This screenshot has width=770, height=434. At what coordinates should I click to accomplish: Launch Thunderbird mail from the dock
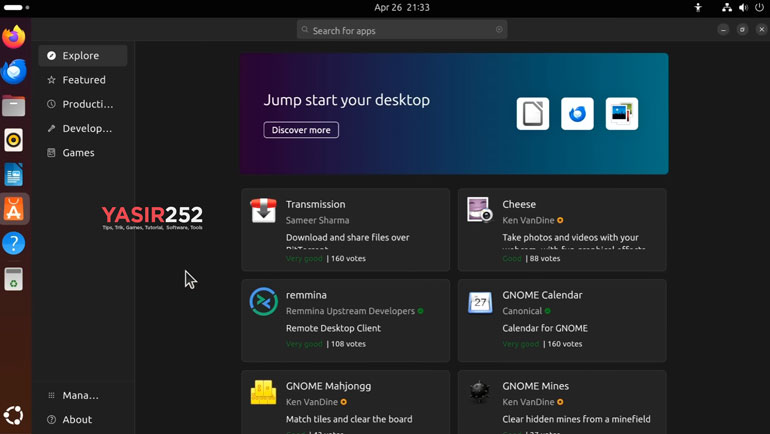(x=14, y=72)
